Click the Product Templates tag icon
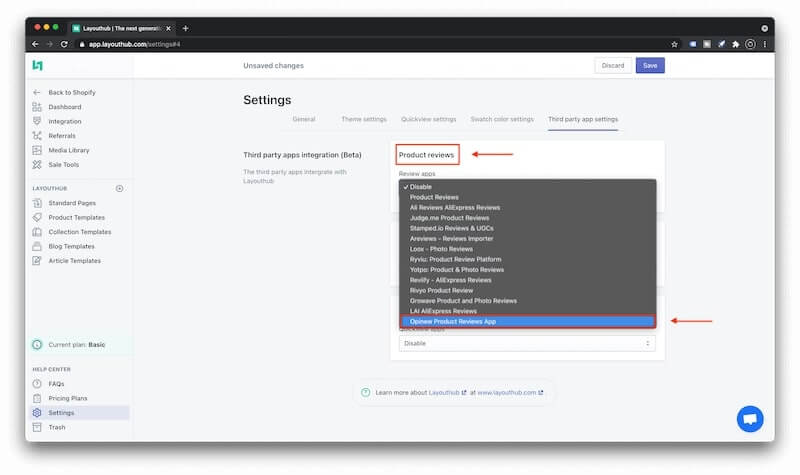The width and height of the screenshot is (800, 475). (37, 217)
